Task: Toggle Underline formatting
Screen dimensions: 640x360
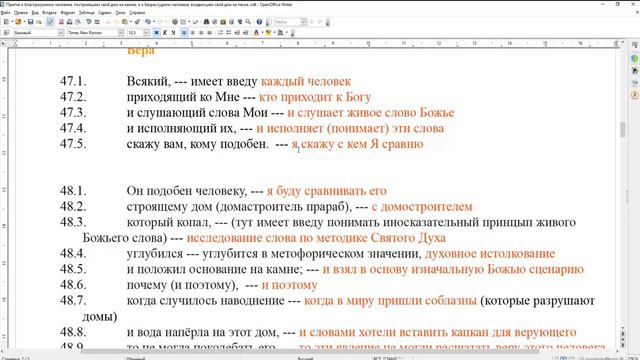Action: click(x=173, y=33)
